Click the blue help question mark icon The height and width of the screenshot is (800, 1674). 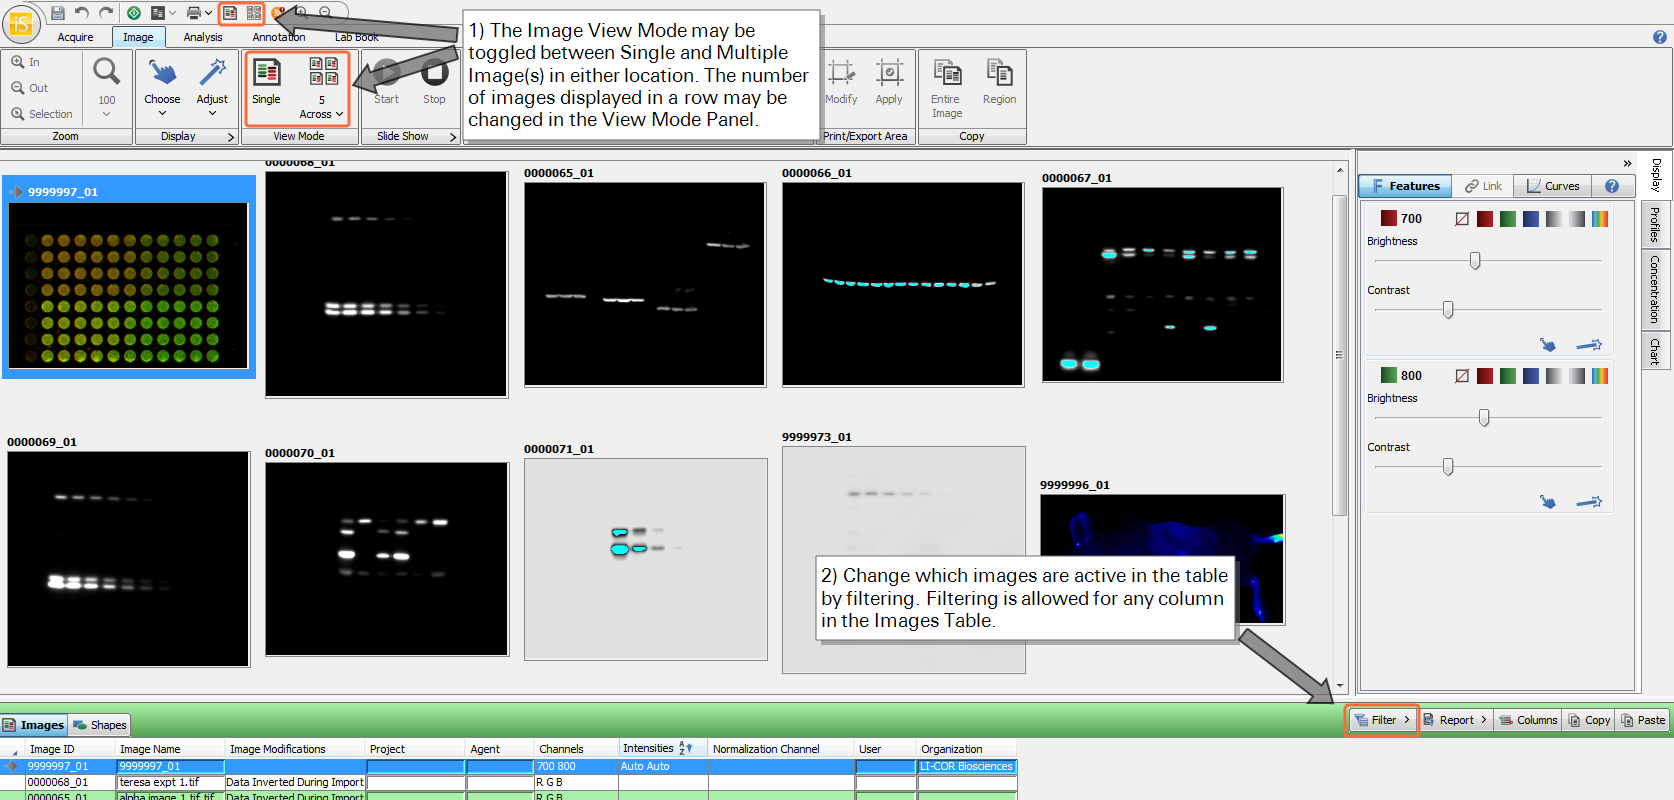pos(1660,37)
